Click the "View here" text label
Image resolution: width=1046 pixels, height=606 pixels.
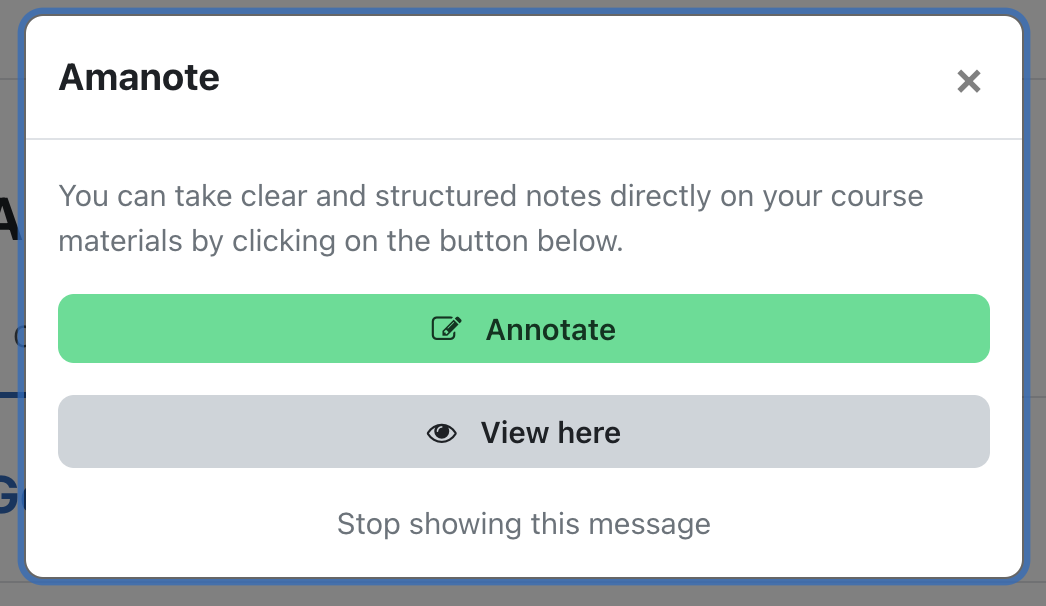point(550,433)
